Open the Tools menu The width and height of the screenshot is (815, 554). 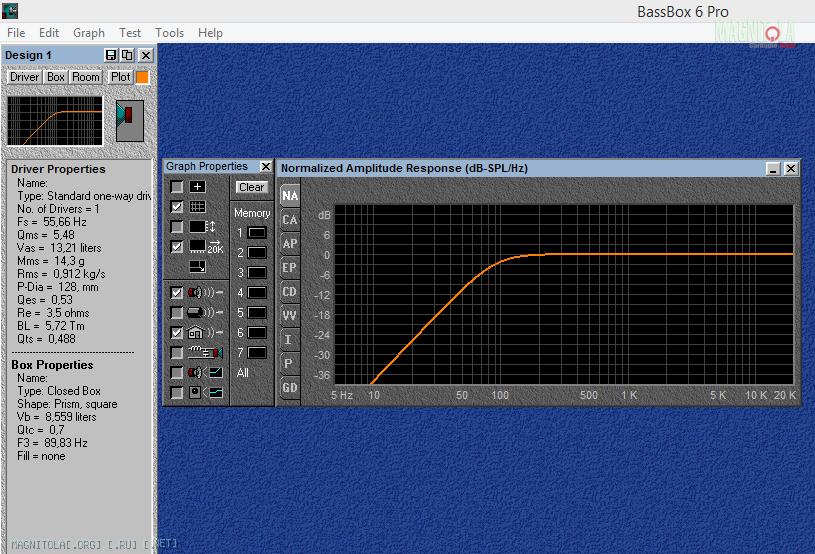(169, 33)
